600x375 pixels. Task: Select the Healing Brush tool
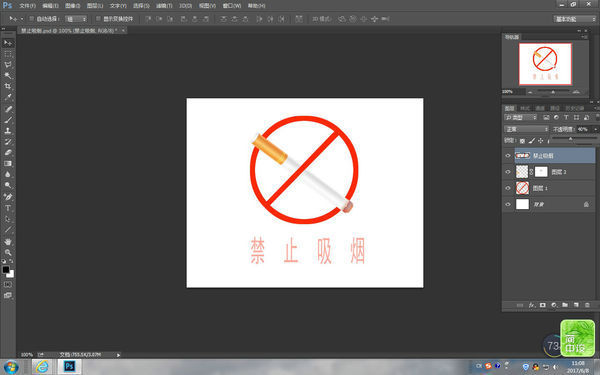[8, 109]
